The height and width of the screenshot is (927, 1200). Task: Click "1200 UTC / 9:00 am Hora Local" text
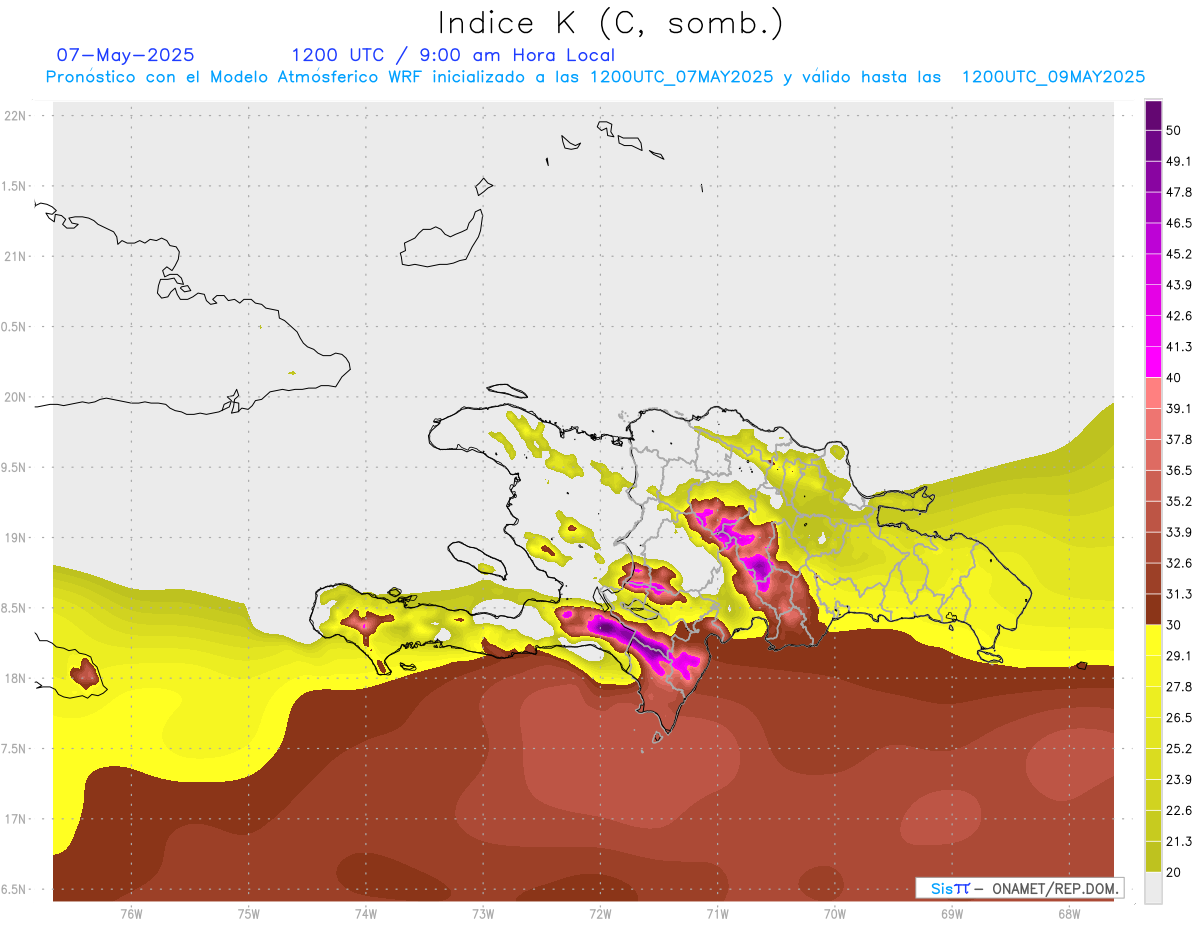(x=453, y=55)
